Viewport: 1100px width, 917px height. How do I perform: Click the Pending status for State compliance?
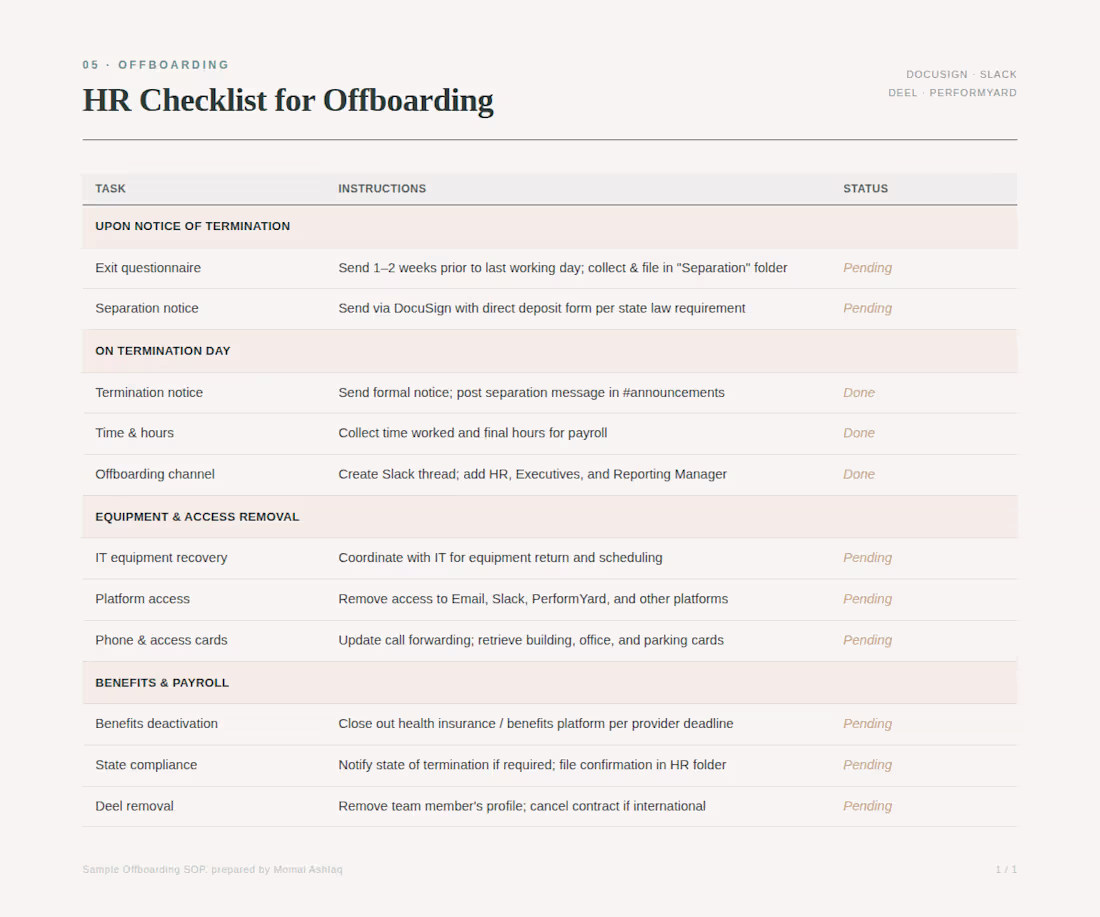click(868, 765)
